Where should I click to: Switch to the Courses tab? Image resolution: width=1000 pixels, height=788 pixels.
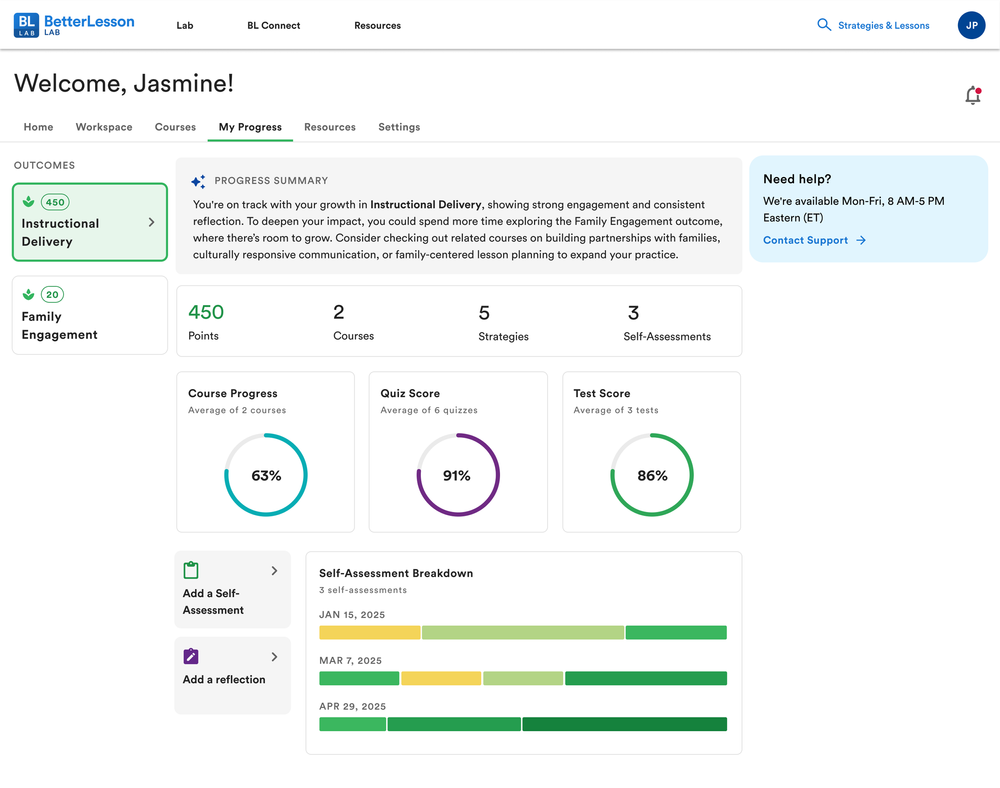[x=175, y=127]
